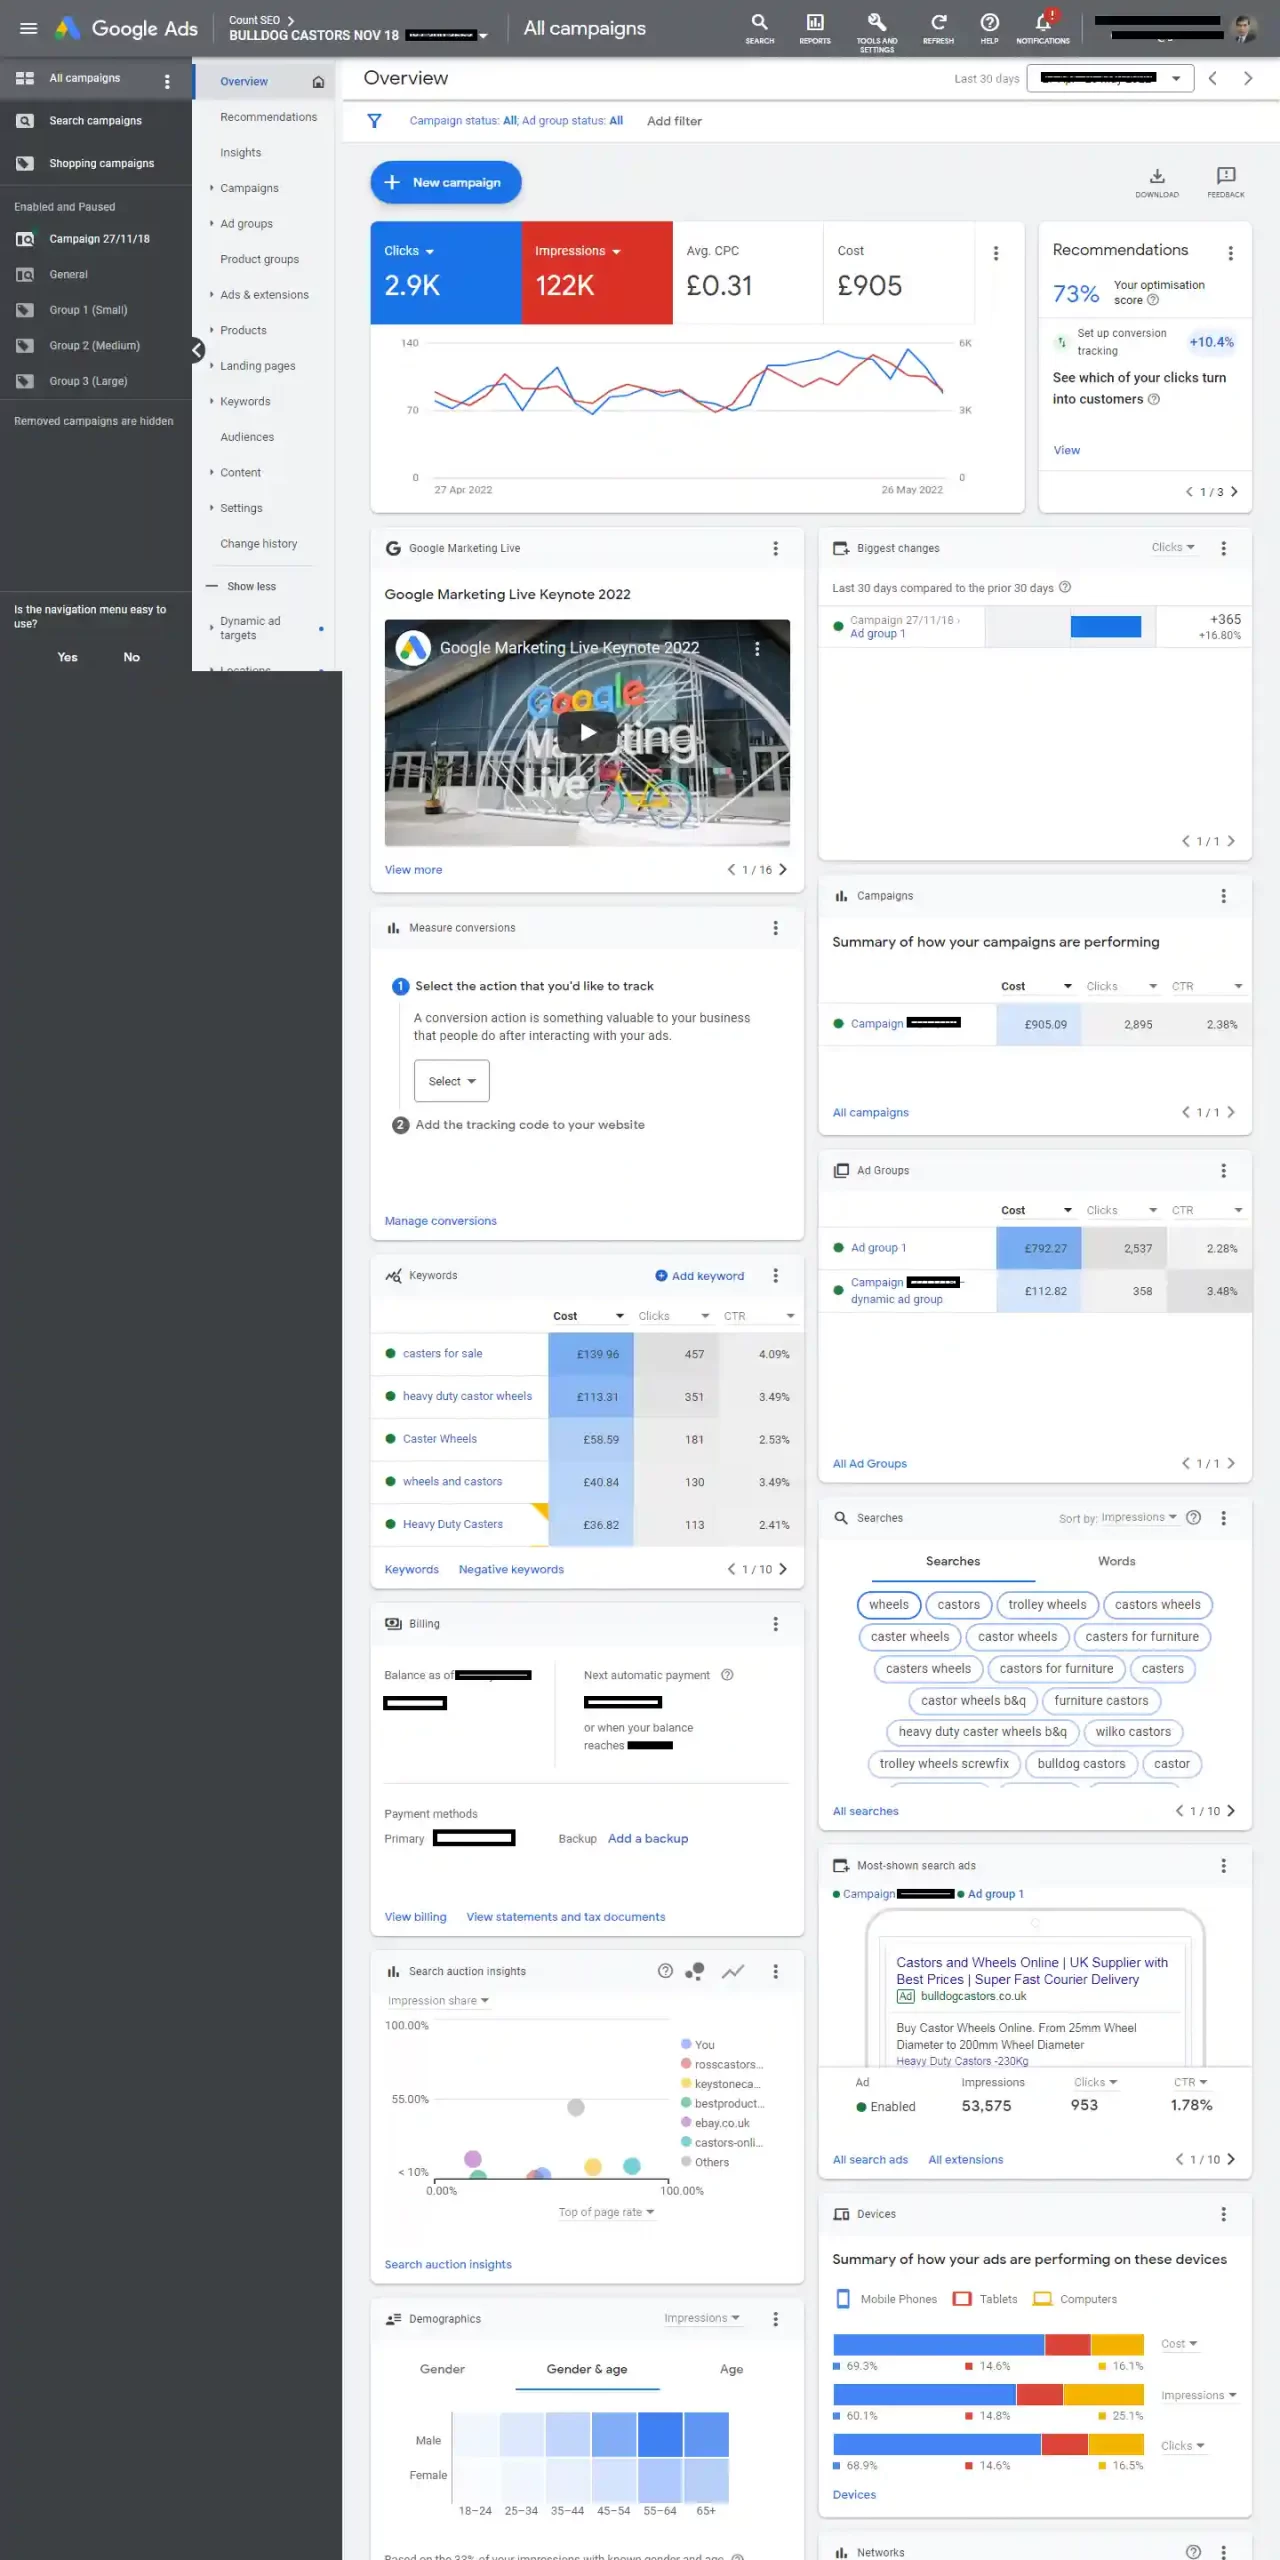The height and width of the screenshot is (2560, 1280).
Task: Open Clicks metric dropdown in scorecard
Action: [x=410, y=251]
